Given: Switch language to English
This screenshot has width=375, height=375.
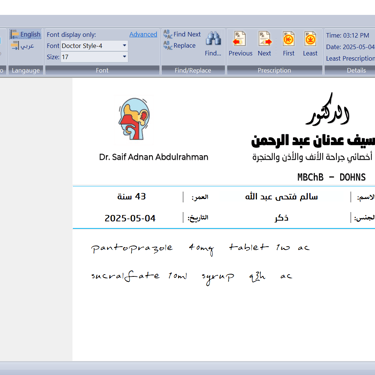Looking at the screenshot, I should click(25, 34).
